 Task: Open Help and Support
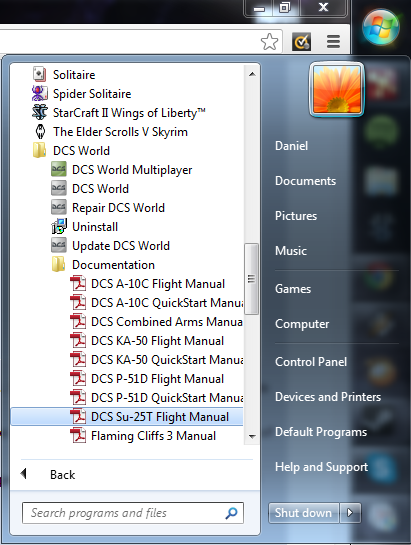click(x=321, y=467)
